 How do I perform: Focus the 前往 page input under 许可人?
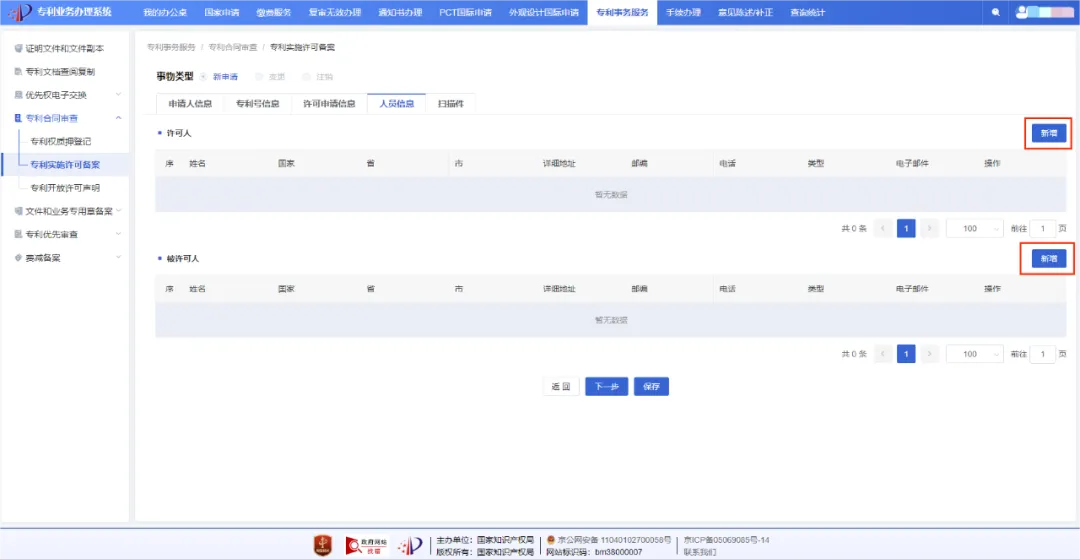click(1043, 229)
